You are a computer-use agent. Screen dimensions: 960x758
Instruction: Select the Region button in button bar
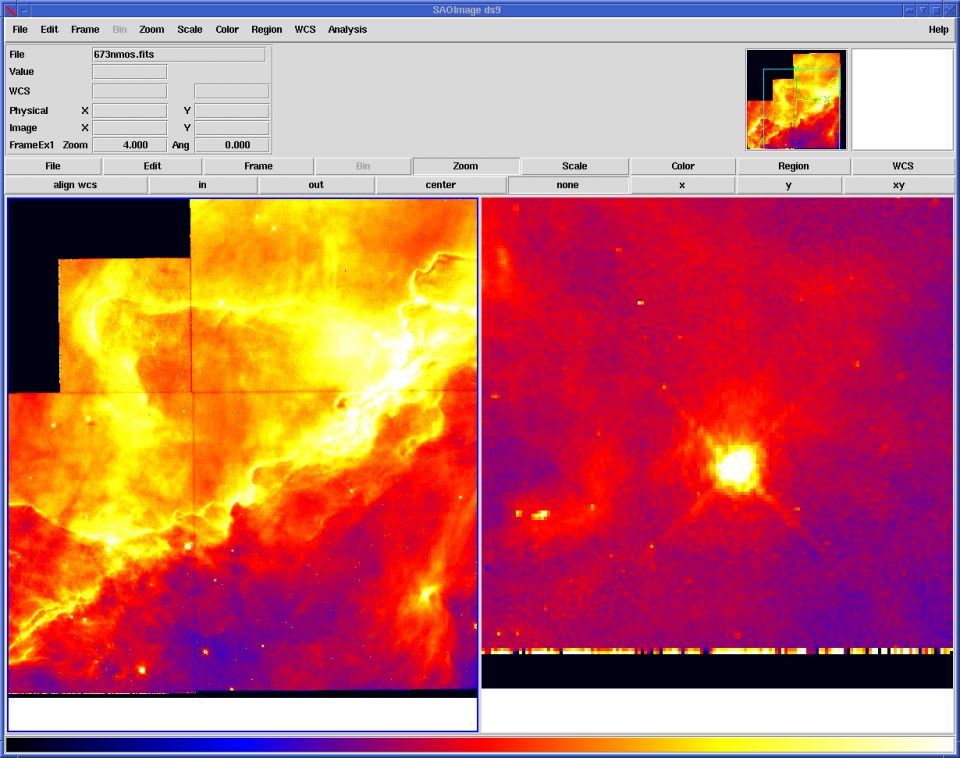[794, 166]
